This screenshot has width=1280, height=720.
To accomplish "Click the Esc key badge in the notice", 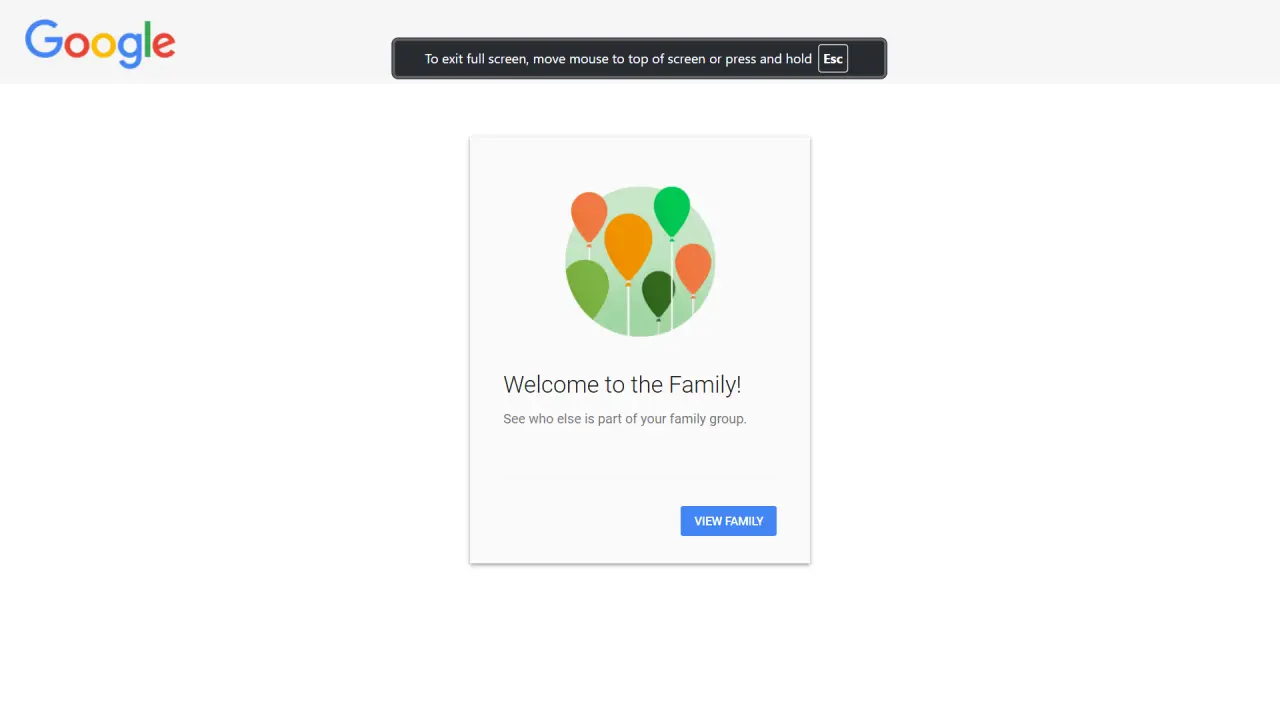I will click(x=833, y=59).
